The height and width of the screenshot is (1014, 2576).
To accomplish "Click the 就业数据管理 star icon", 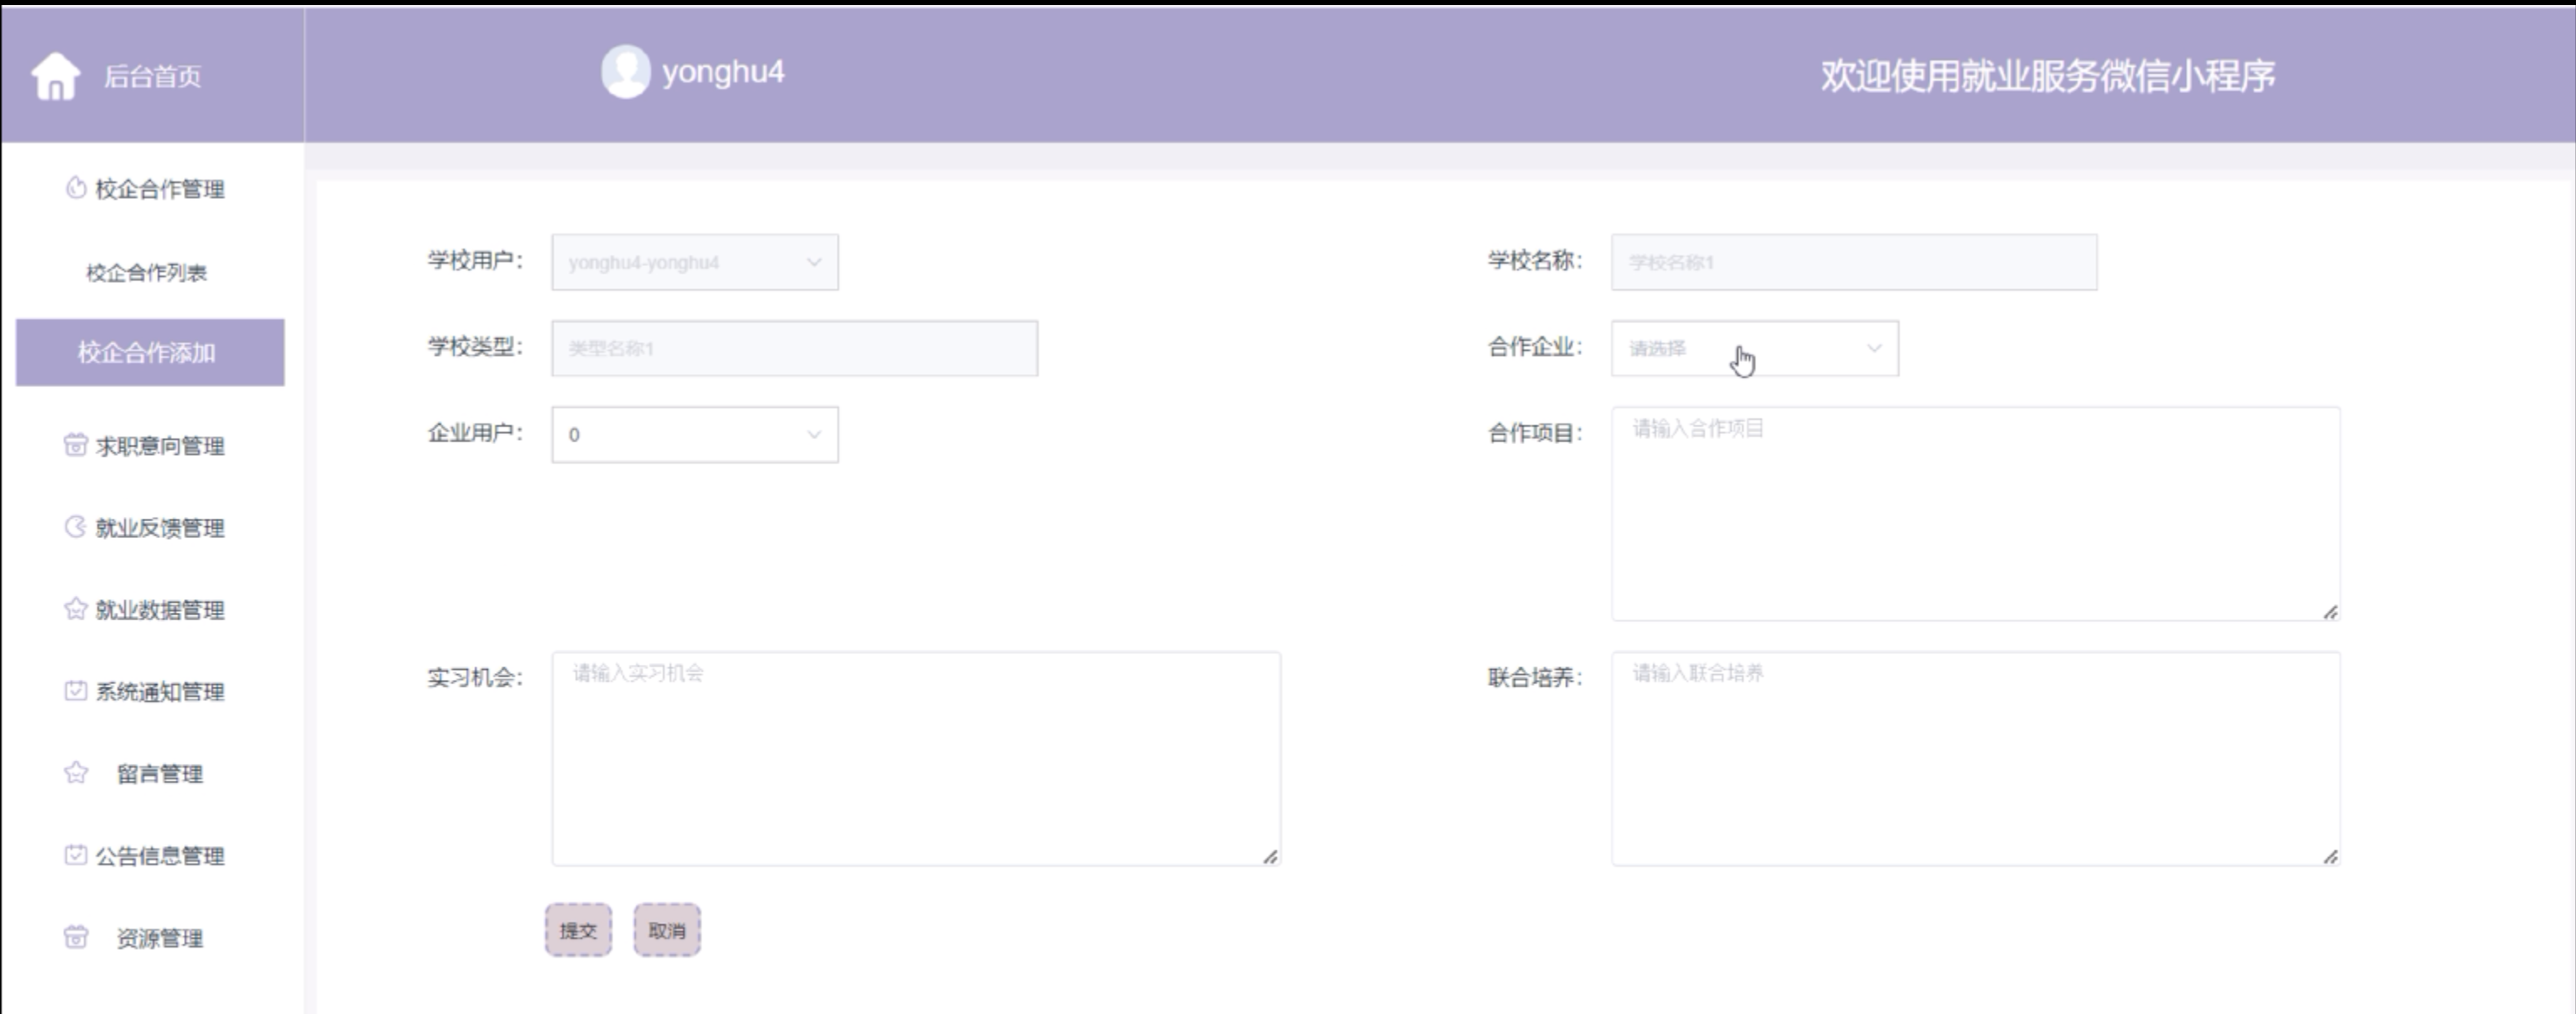I will pyautogui.click(x=76, y=609).
